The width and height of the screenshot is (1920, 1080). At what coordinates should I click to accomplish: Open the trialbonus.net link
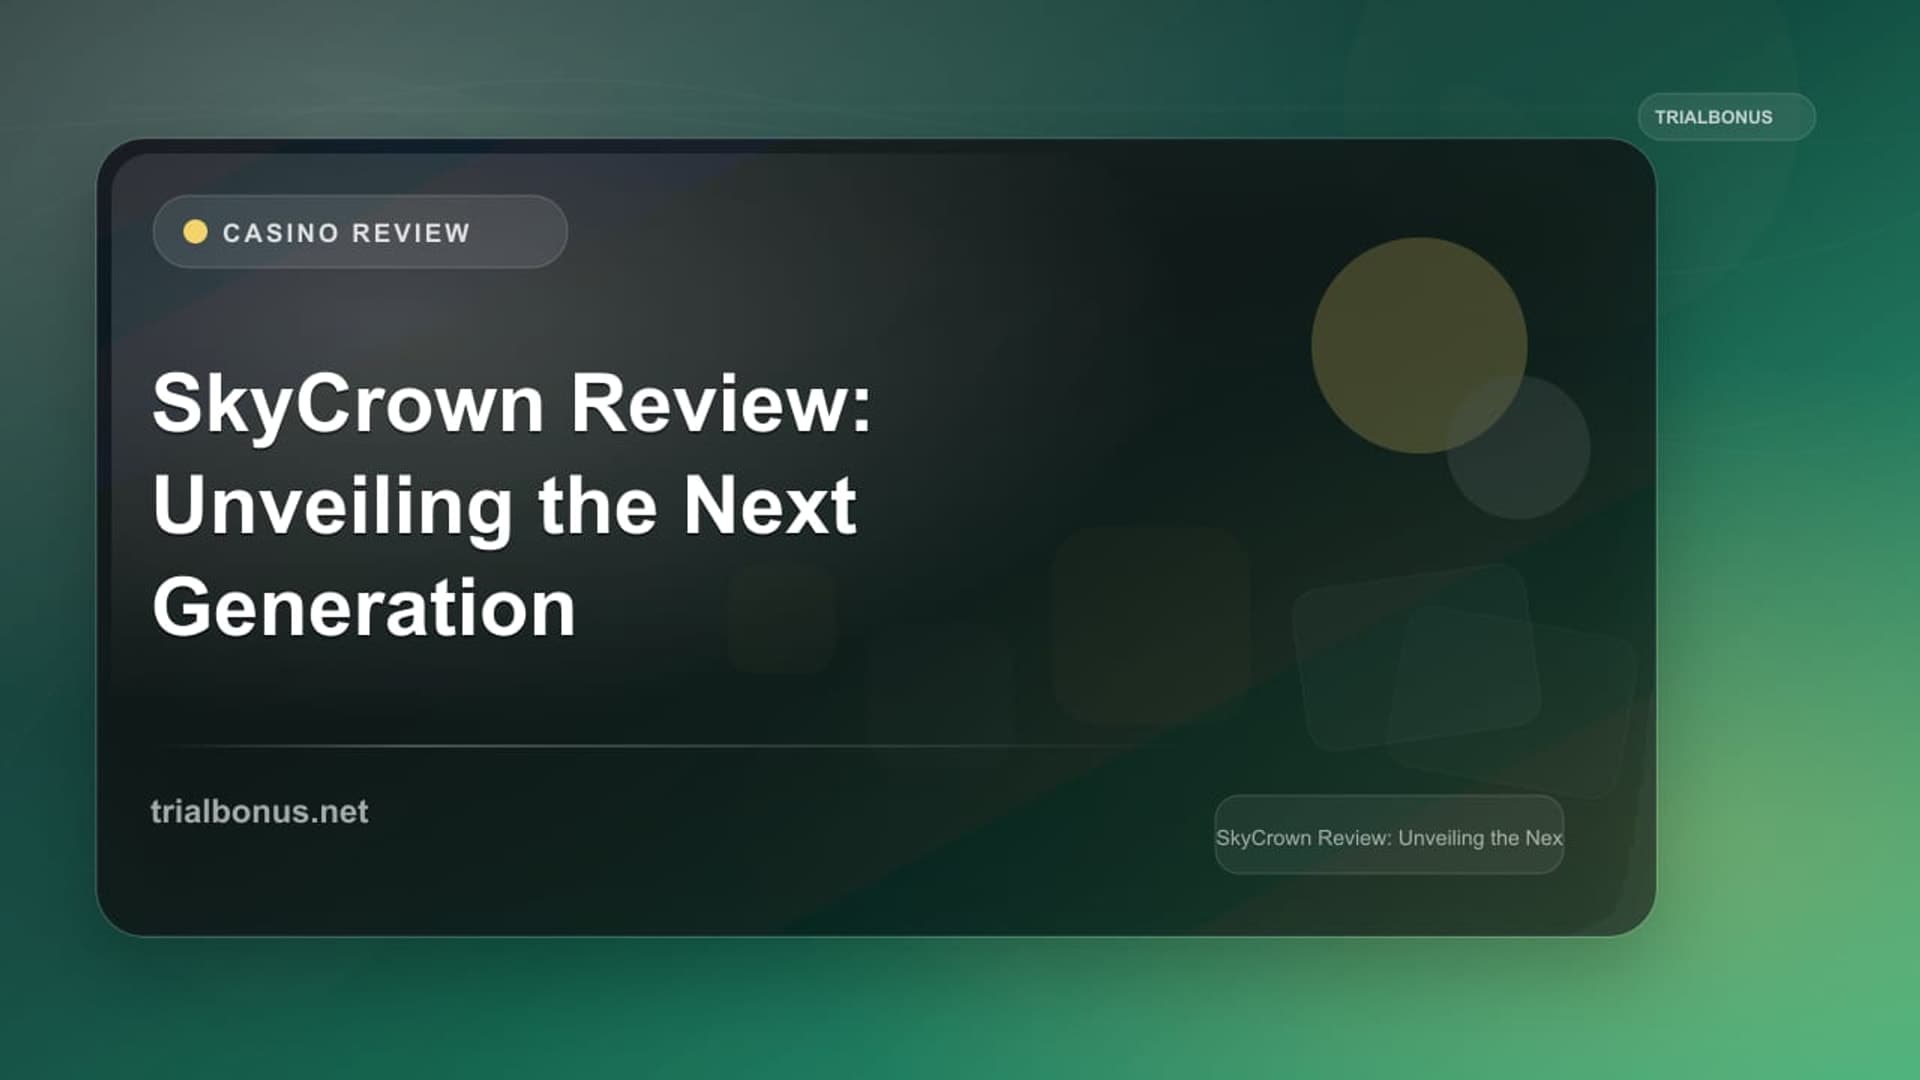click(260, 811)
